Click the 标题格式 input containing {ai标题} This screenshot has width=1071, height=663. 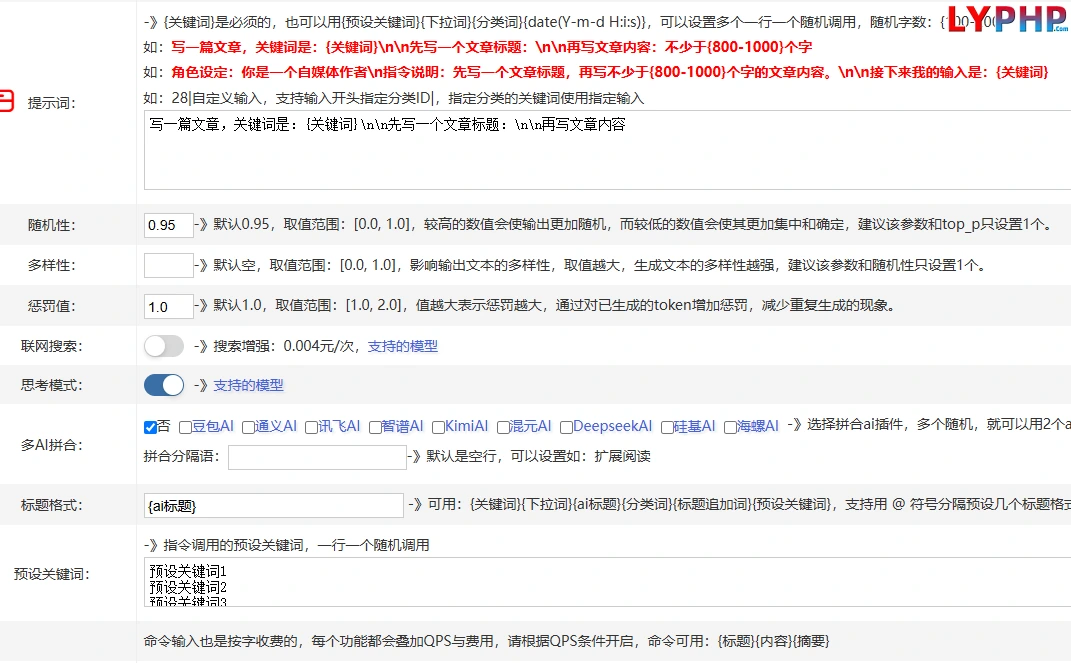click(274, 505)
